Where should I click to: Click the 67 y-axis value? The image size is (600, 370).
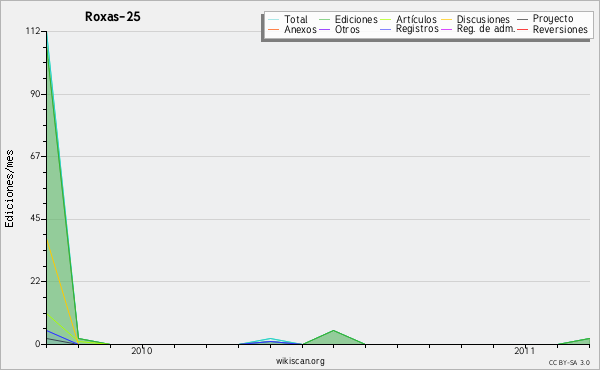pos(36,156)
